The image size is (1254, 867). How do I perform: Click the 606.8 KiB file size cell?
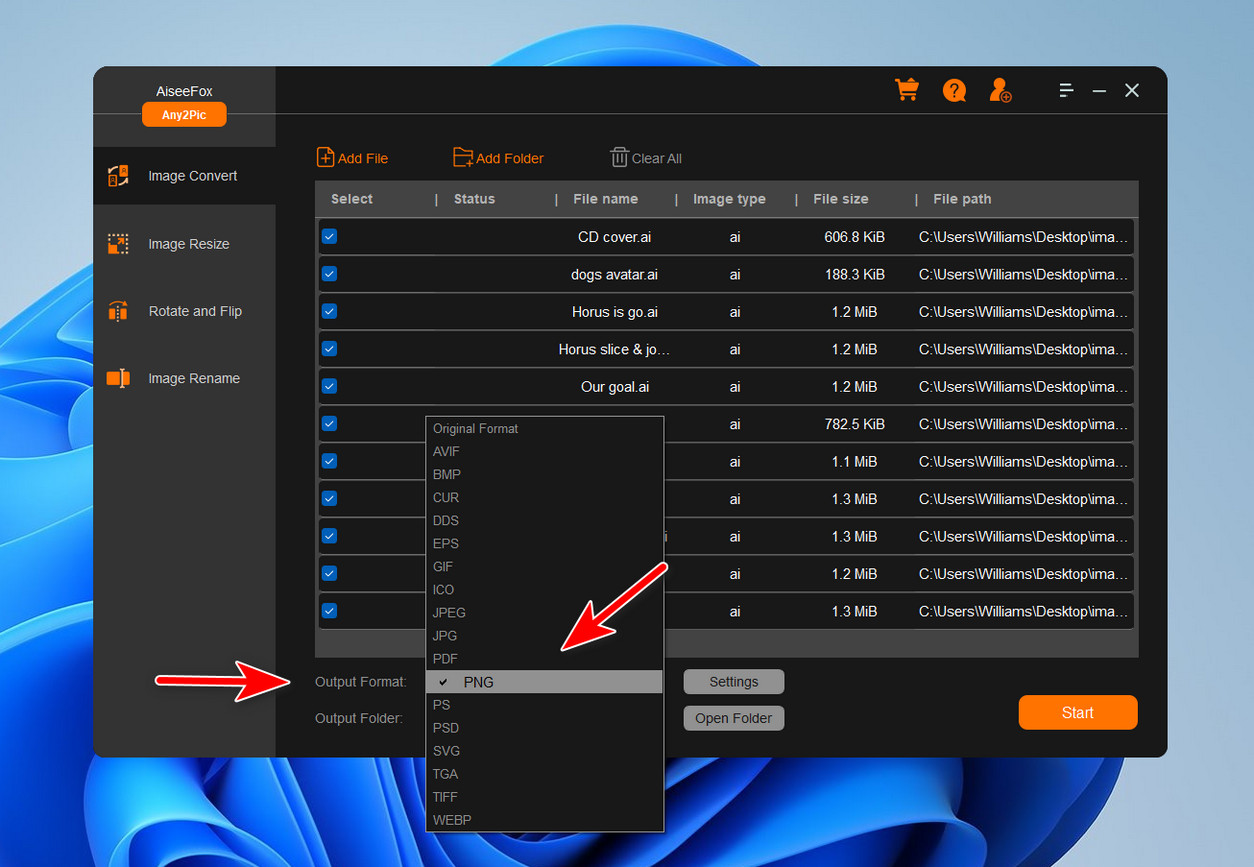pyautogui.click(x=854, y=237)
